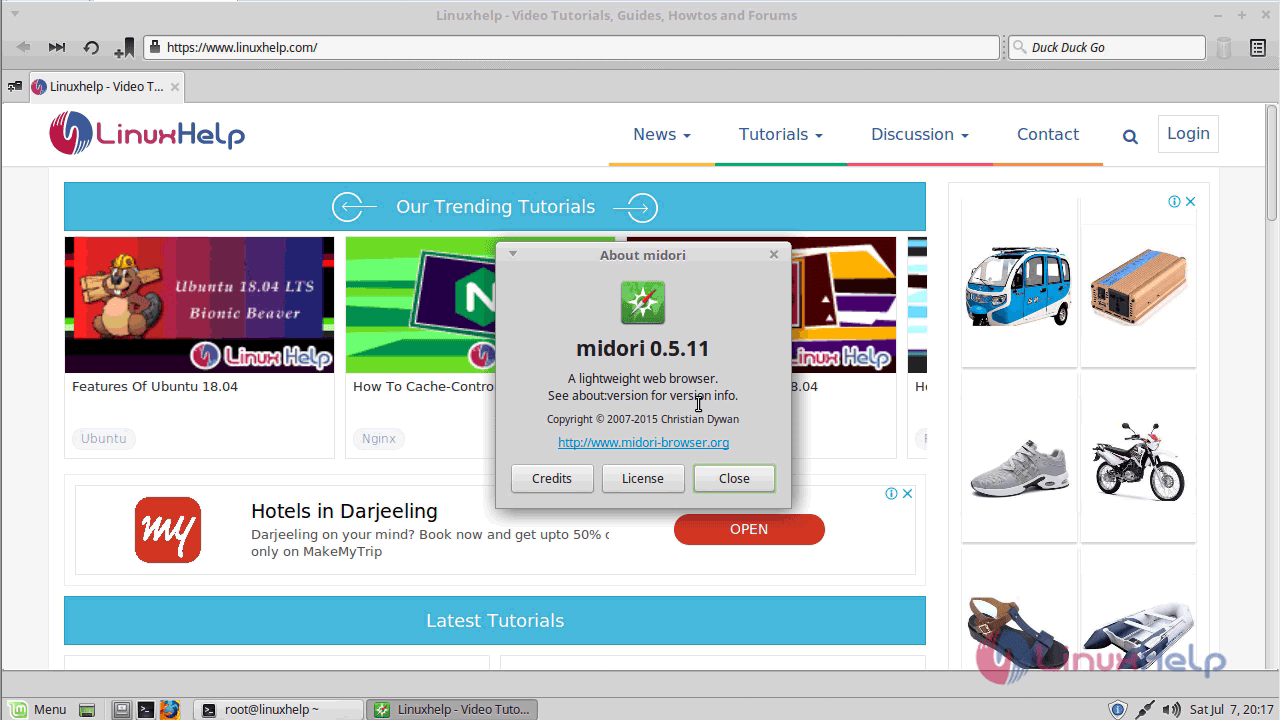Viewport: 1280px width, 720px height.
Task: Go back using the browser back arrow
Action: (x=24, y=47)
